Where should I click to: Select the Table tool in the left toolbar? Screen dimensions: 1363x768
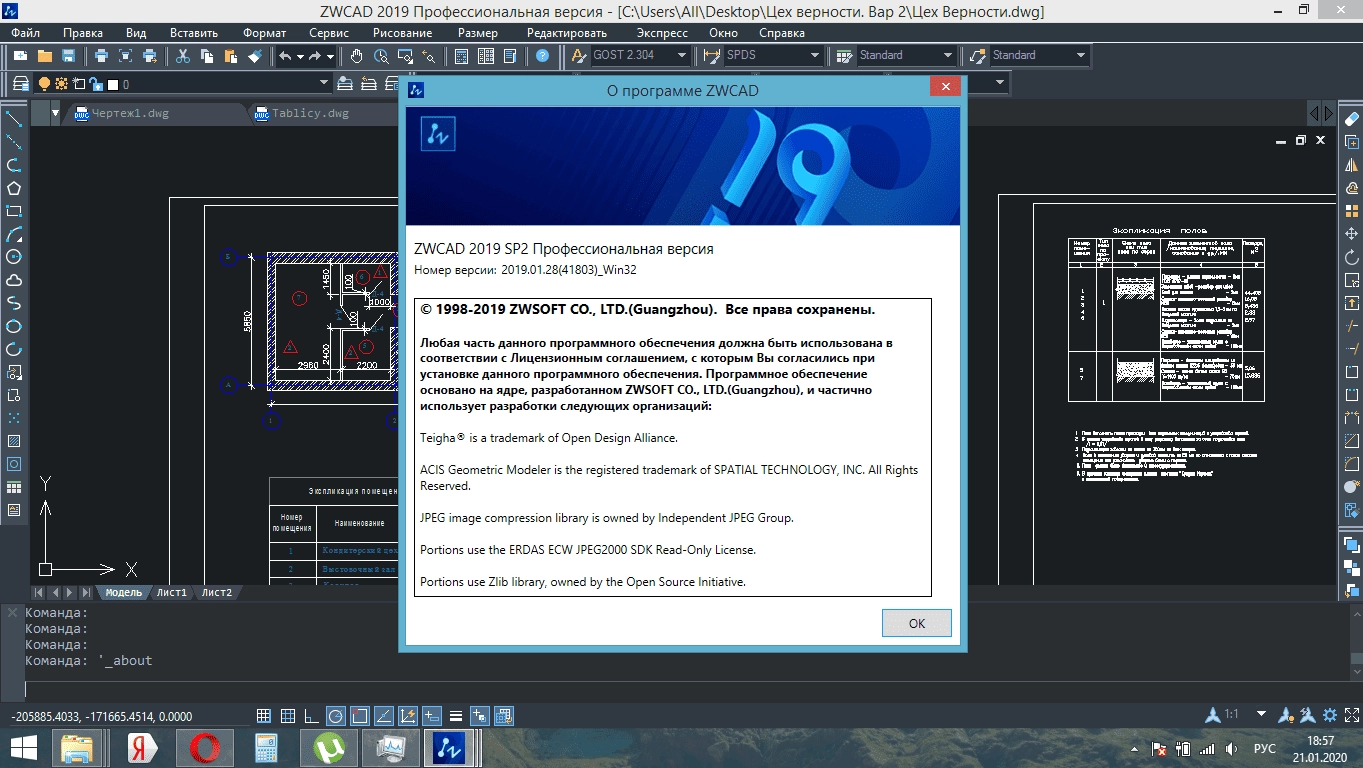[x=14, y=487]
